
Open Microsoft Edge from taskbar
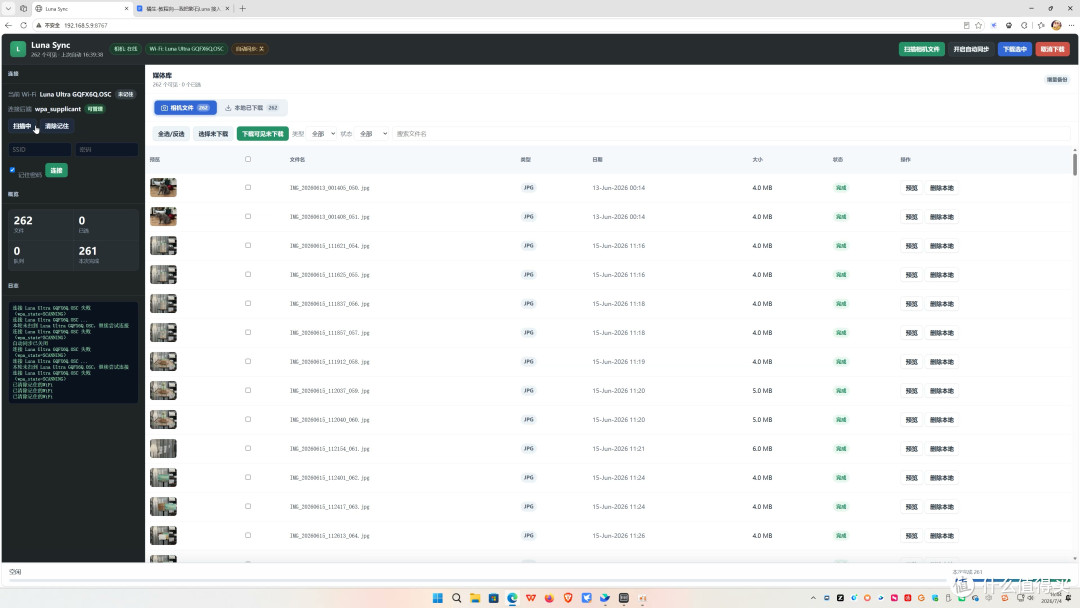point(512,598)
